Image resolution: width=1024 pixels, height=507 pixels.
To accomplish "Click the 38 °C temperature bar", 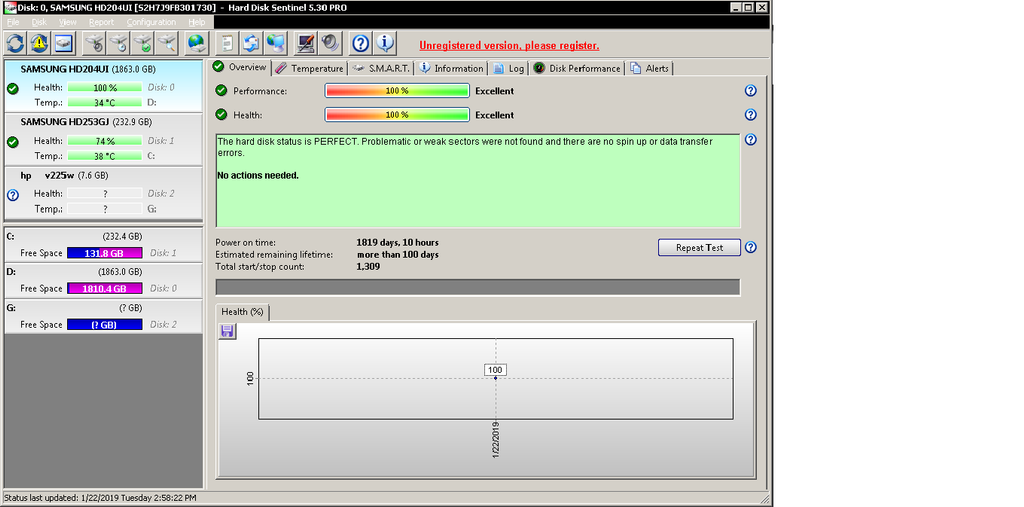I will click(x=104, y=156).
